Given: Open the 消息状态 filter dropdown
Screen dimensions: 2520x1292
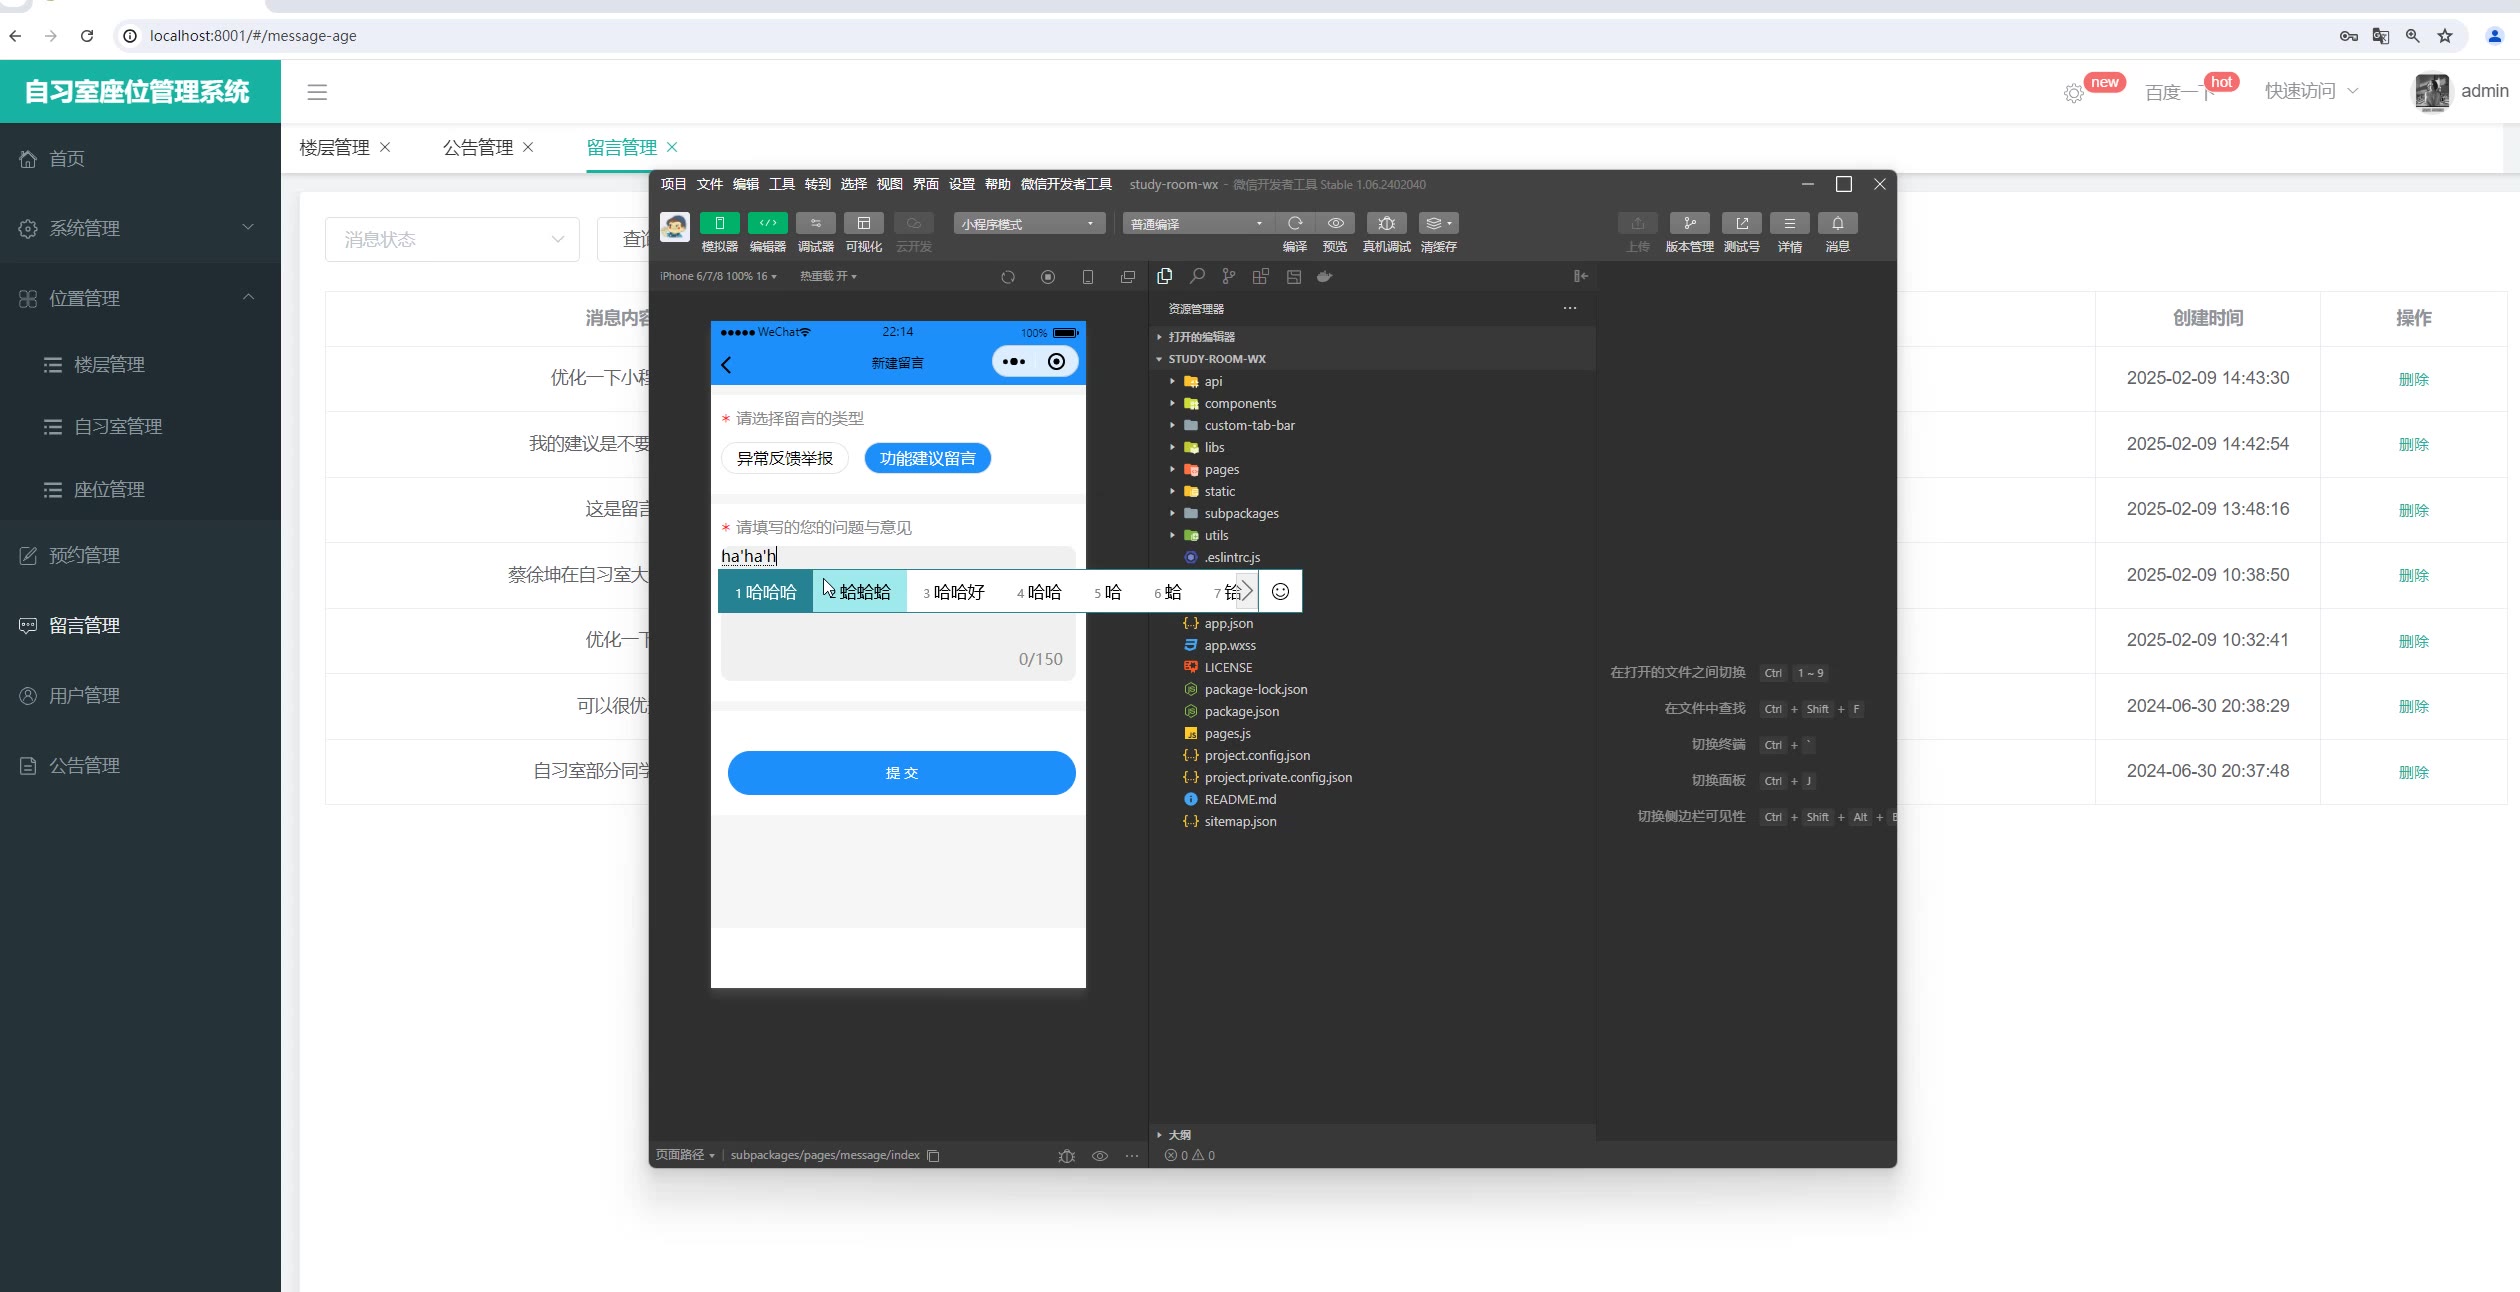Looking at the screenshot, I should 452,240.
